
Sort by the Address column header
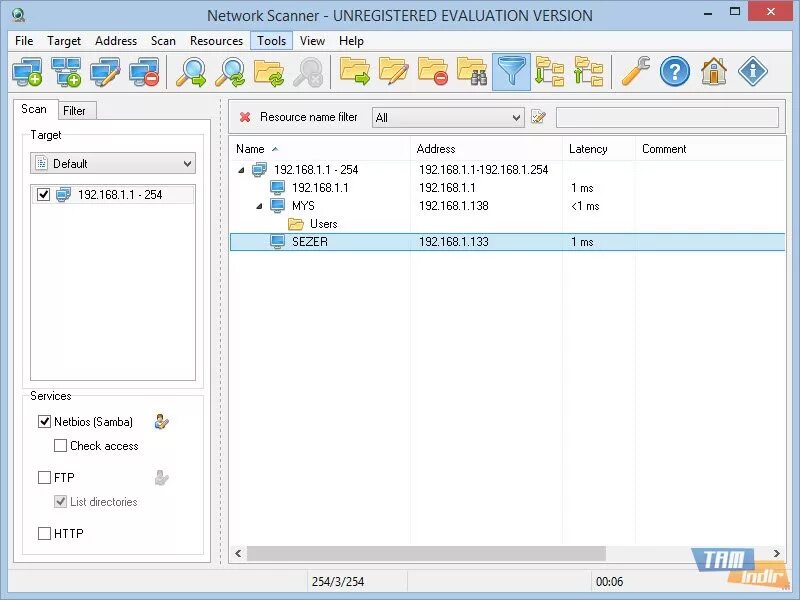coord(486,149)
